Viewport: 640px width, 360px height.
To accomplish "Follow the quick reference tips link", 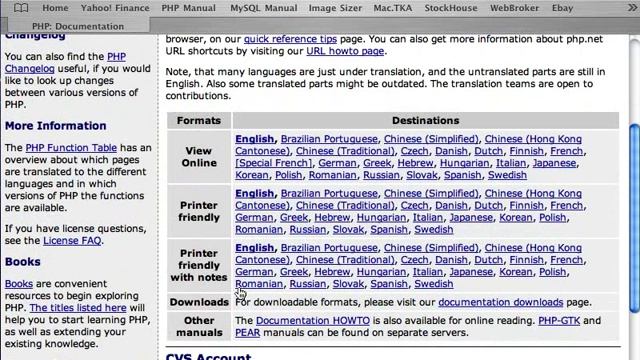I will coord(290,39).
